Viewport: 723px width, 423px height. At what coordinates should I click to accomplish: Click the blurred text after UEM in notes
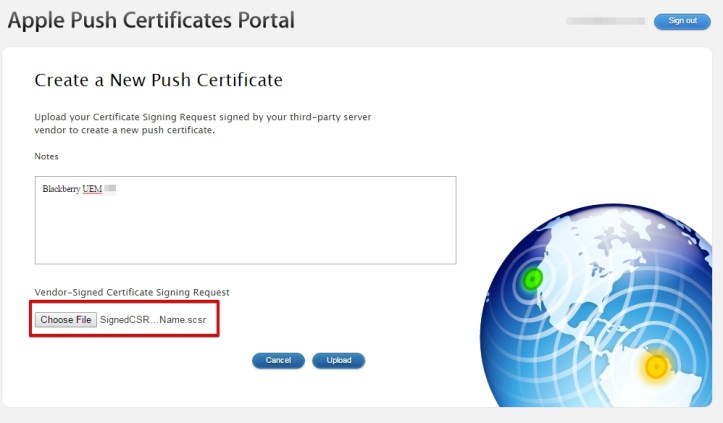(111, 188)
